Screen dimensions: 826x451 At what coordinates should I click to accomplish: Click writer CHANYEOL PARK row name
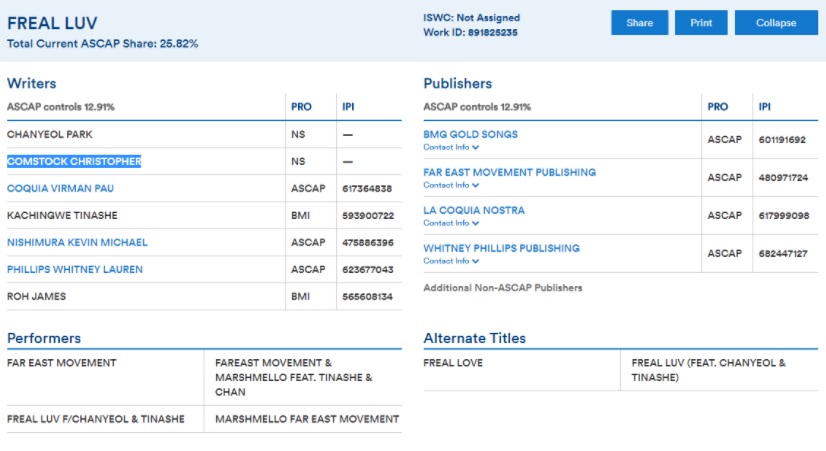[50, 134]
